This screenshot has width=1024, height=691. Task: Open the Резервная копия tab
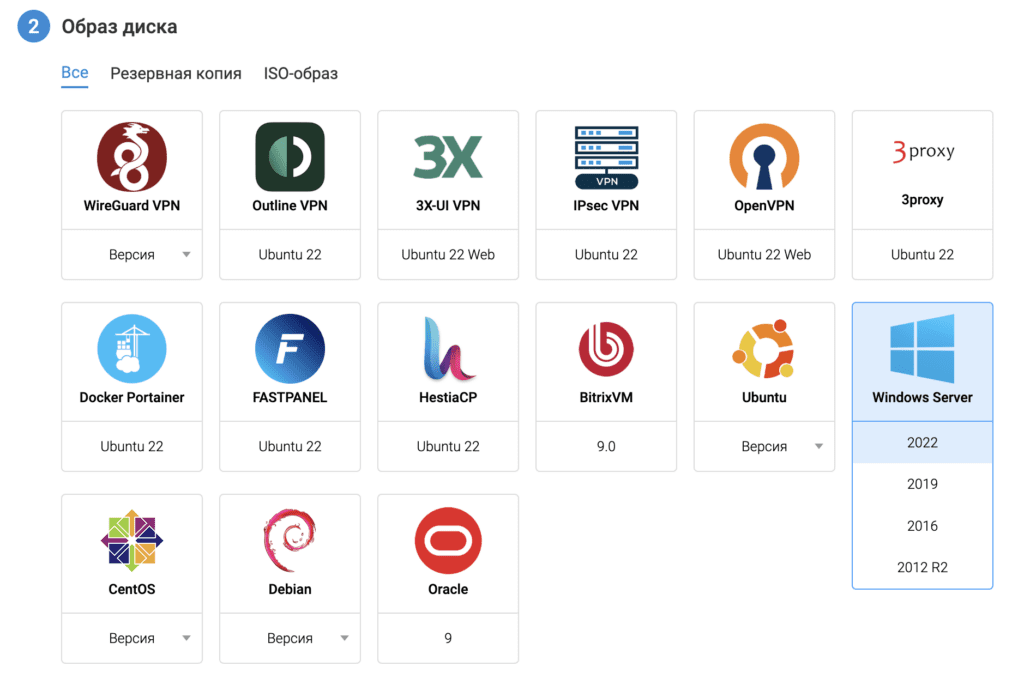point(176,73)
